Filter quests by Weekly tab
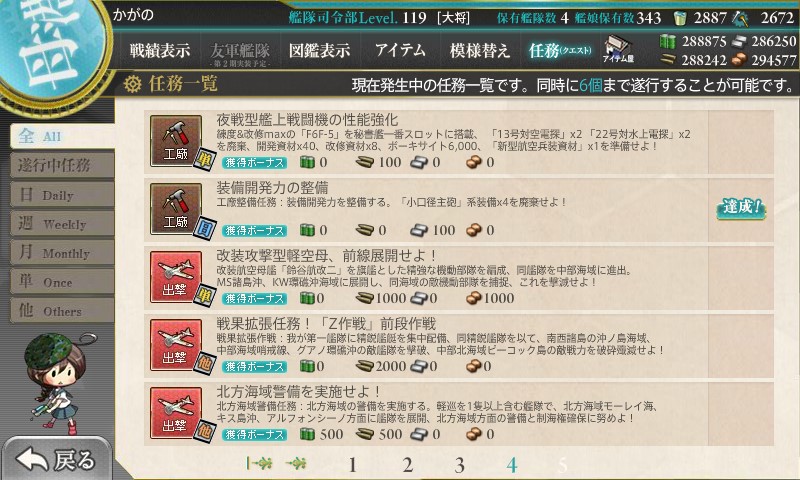Screen dimensions: 800x480 pyautogui.click(x=62, y=224)
